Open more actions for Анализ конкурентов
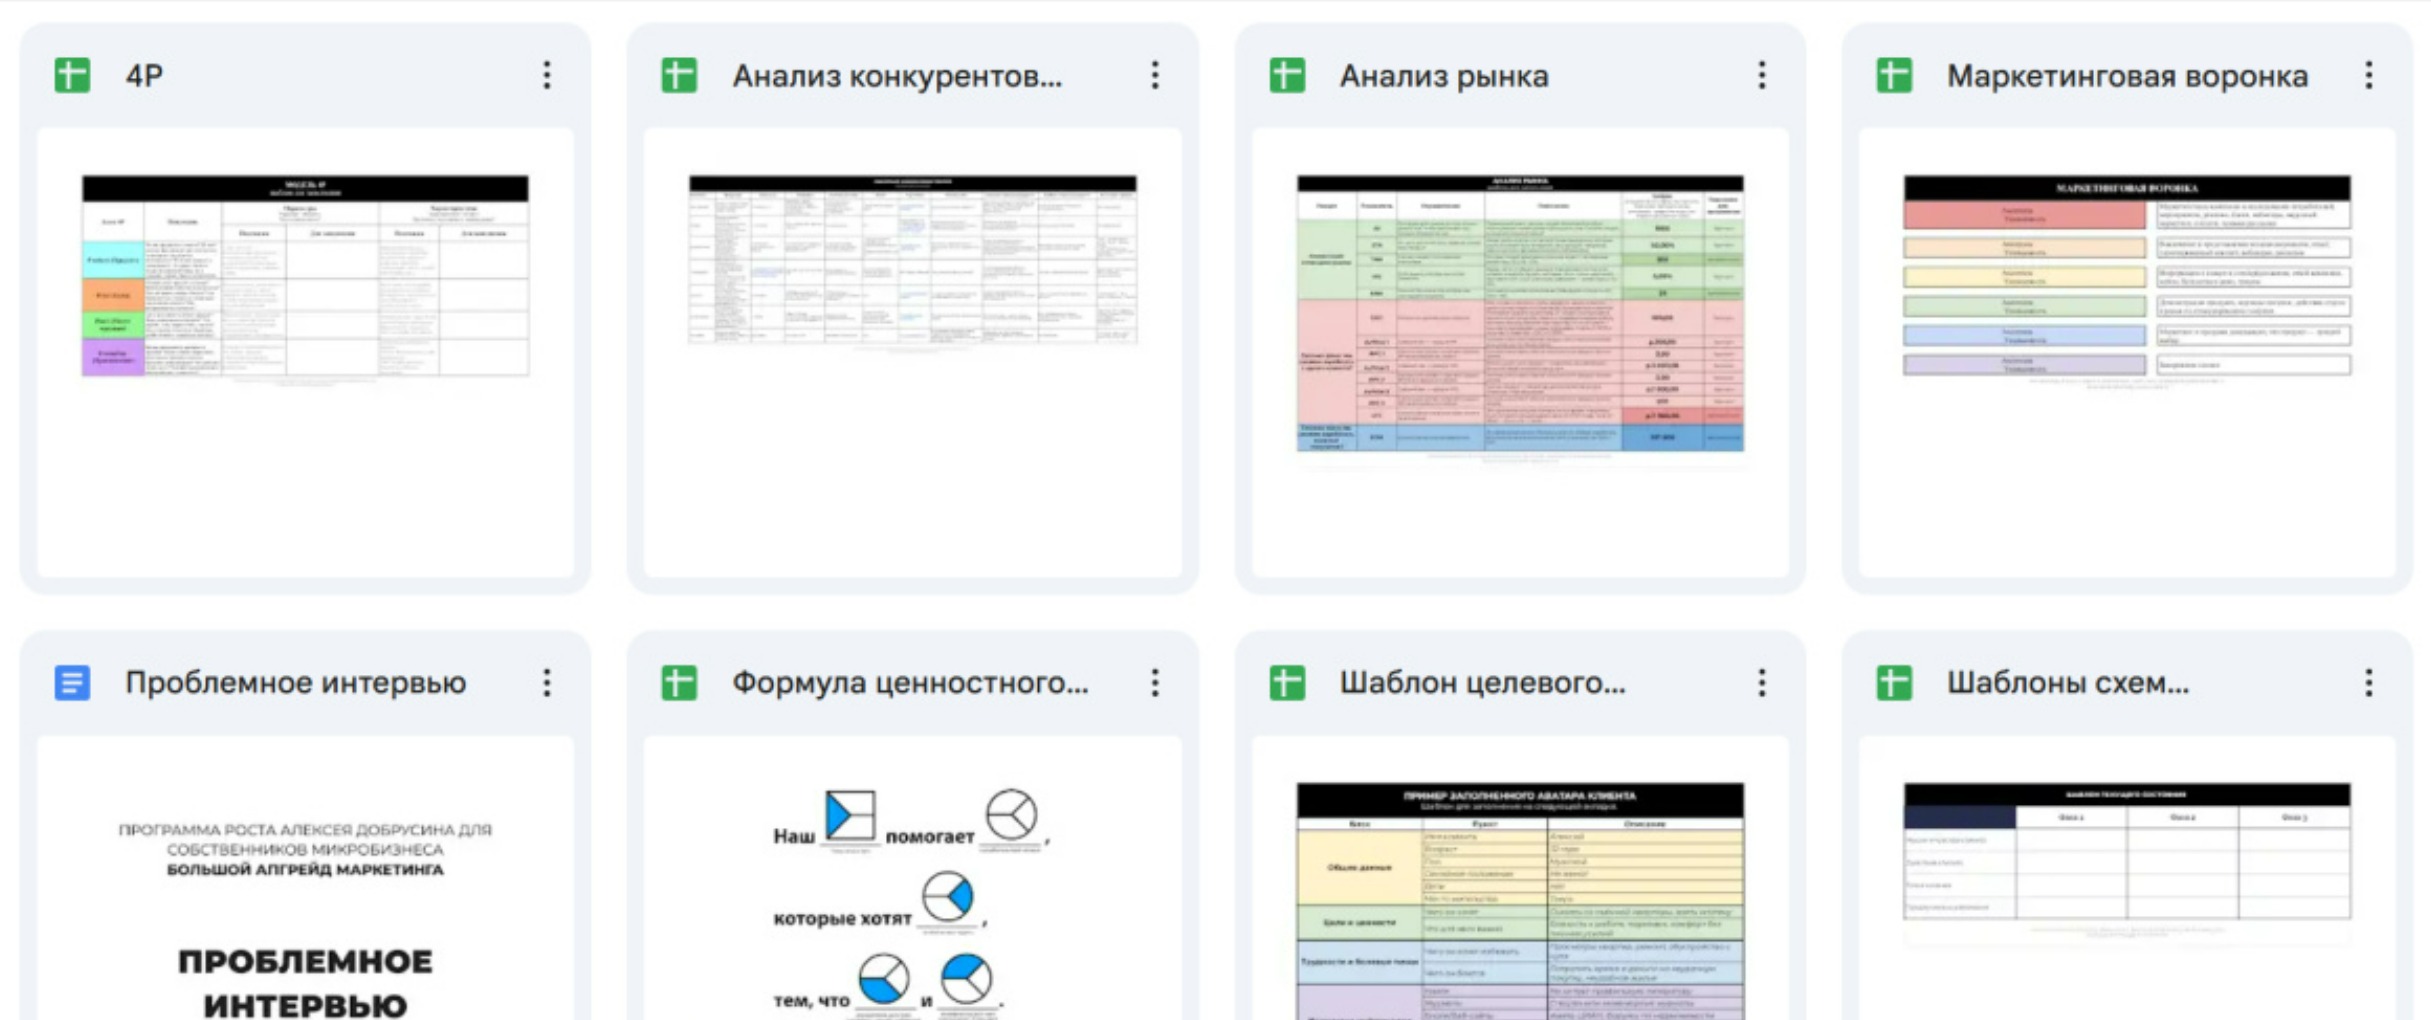The image size is (2431, 1020). coord(1155,76)
